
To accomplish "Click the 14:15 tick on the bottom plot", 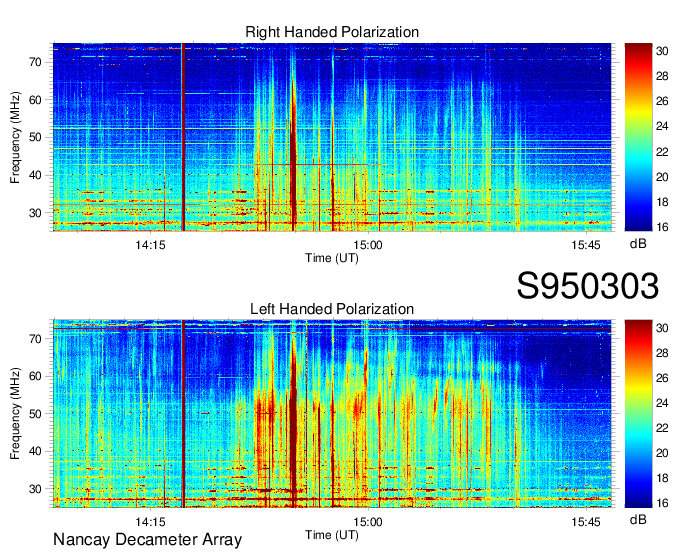I will point(150,522).
